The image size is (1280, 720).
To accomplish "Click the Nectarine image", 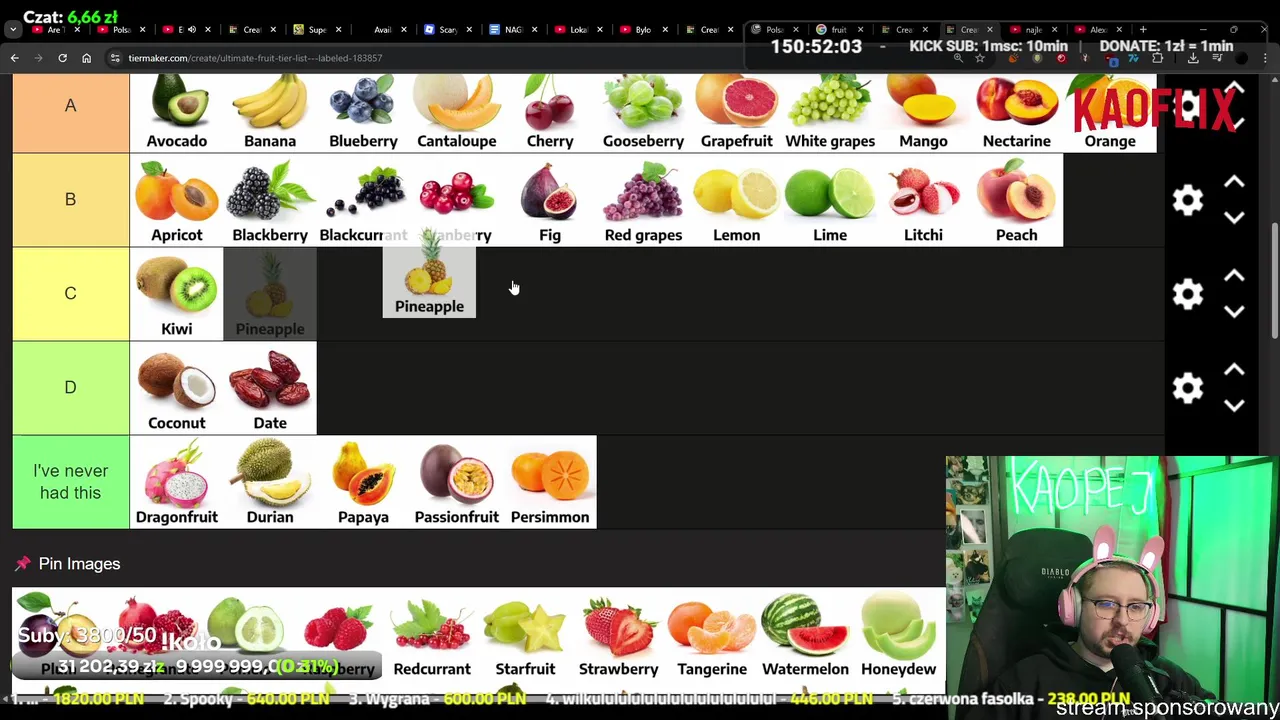I will [1016, 113].
